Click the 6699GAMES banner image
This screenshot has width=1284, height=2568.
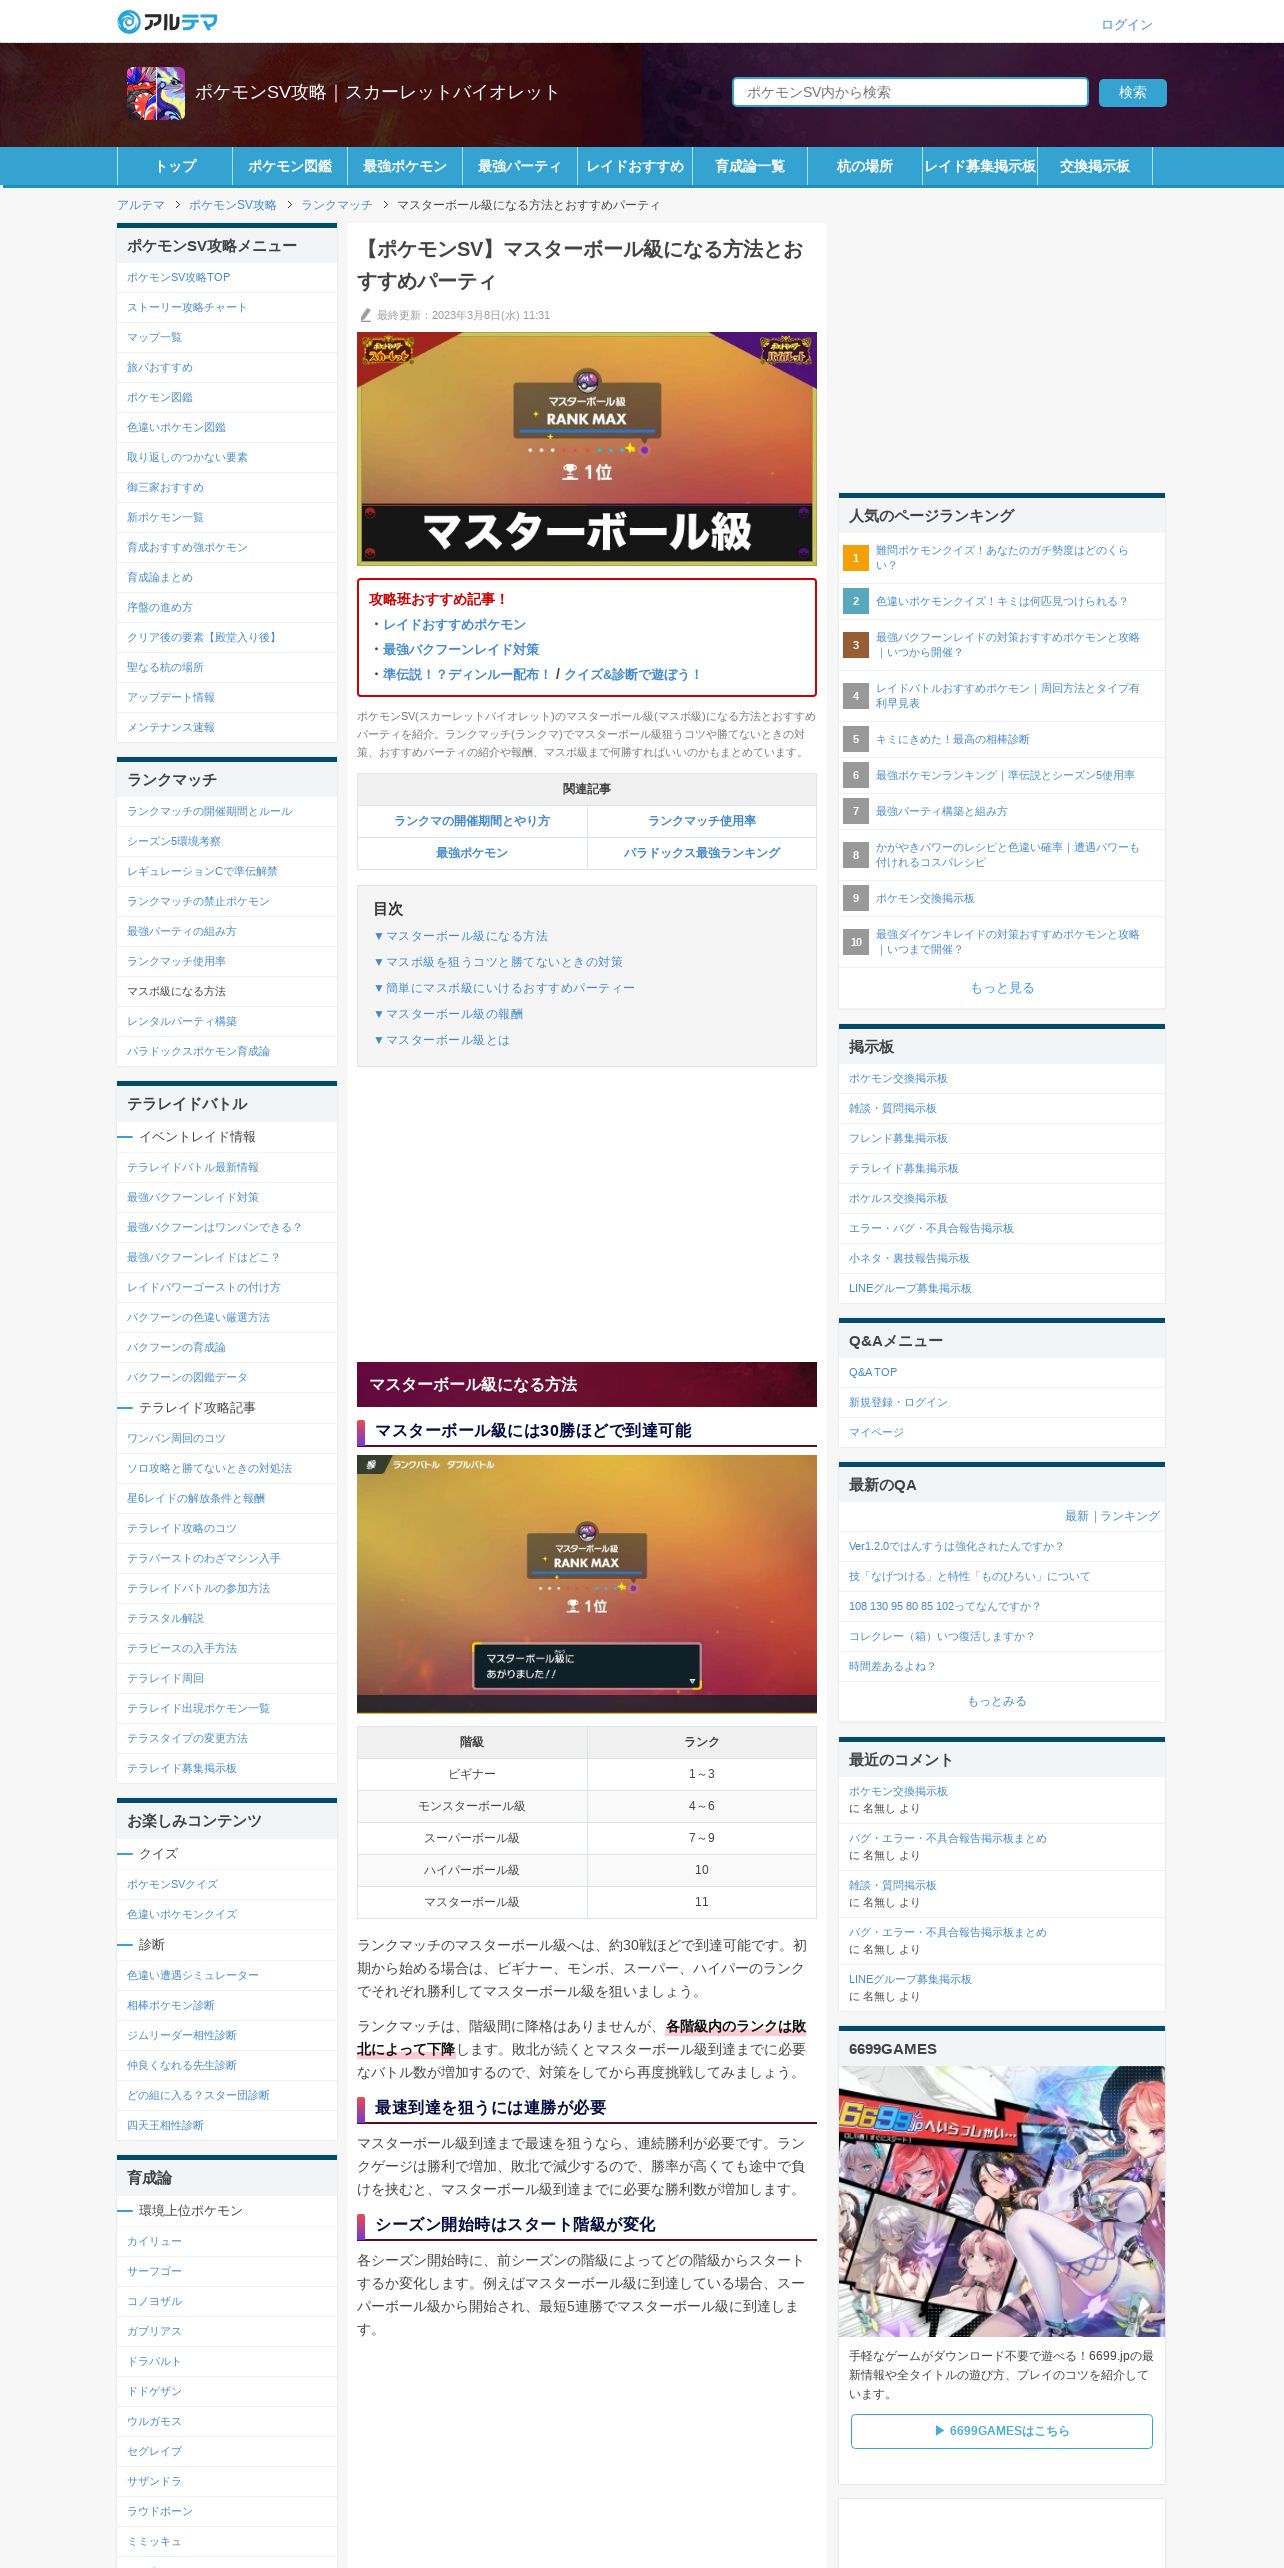pyautogui.click(x=1002, y=2201)
